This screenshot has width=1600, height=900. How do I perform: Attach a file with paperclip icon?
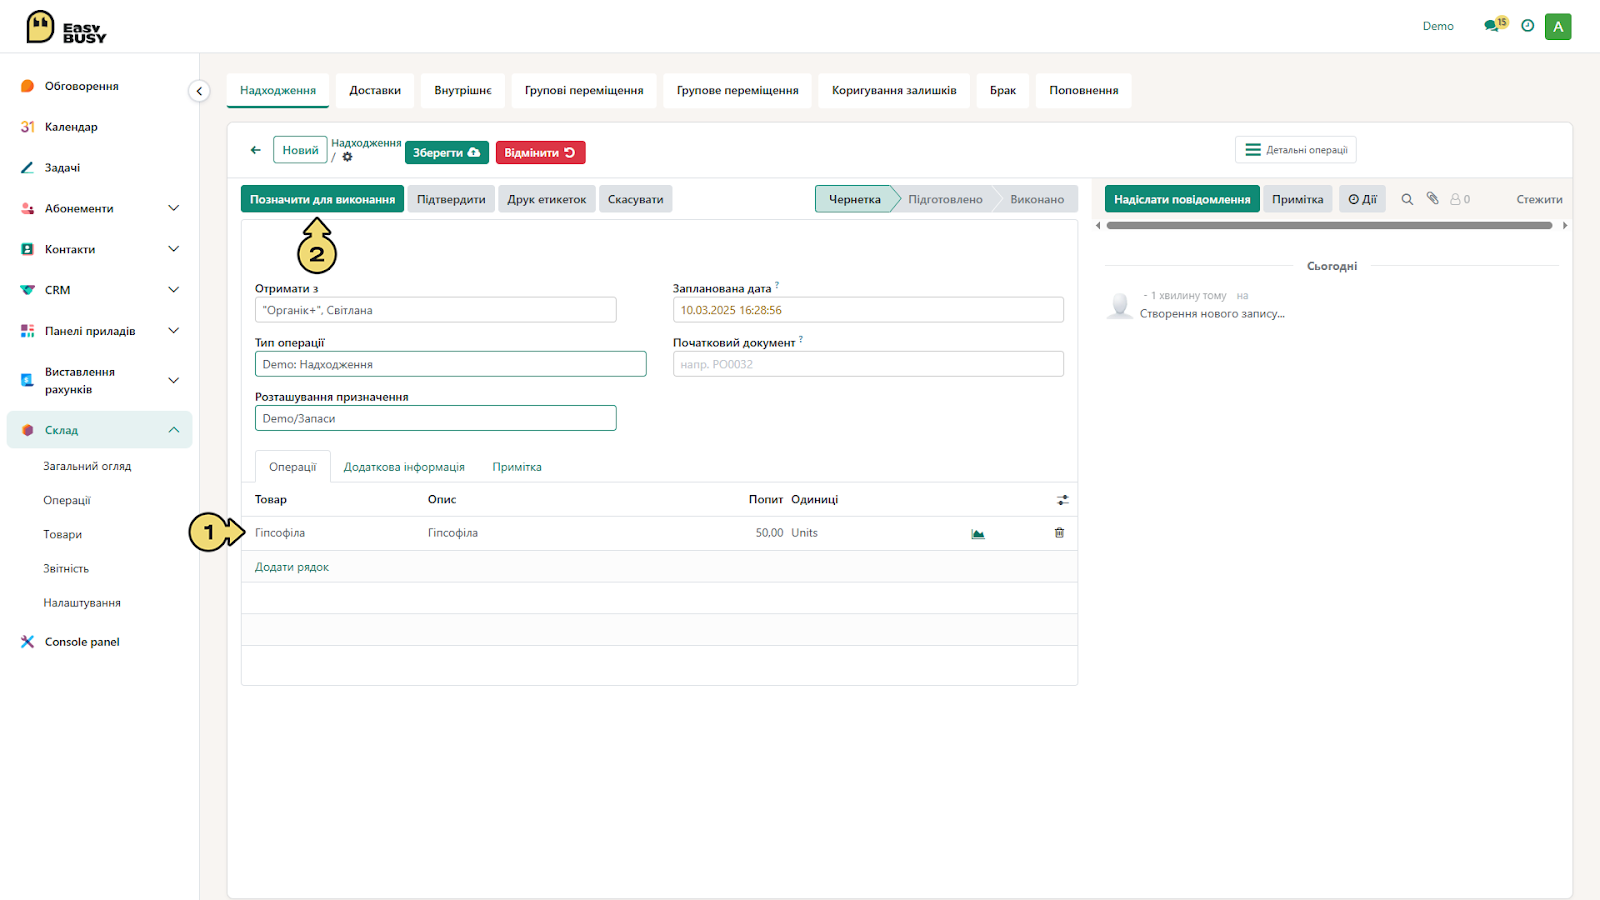pos(1432,199)
